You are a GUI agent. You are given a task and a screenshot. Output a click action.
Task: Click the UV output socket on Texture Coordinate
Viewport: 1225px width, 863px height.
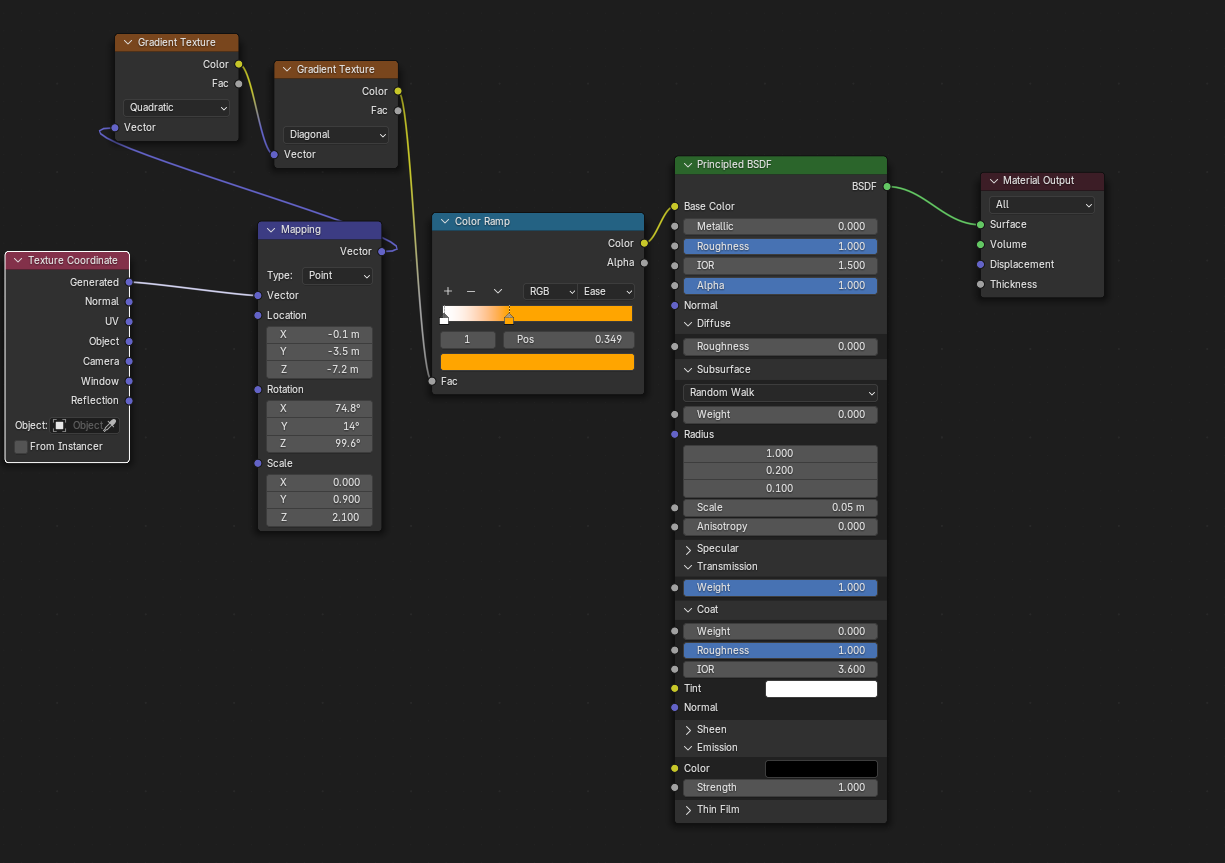tap(129, 321)
